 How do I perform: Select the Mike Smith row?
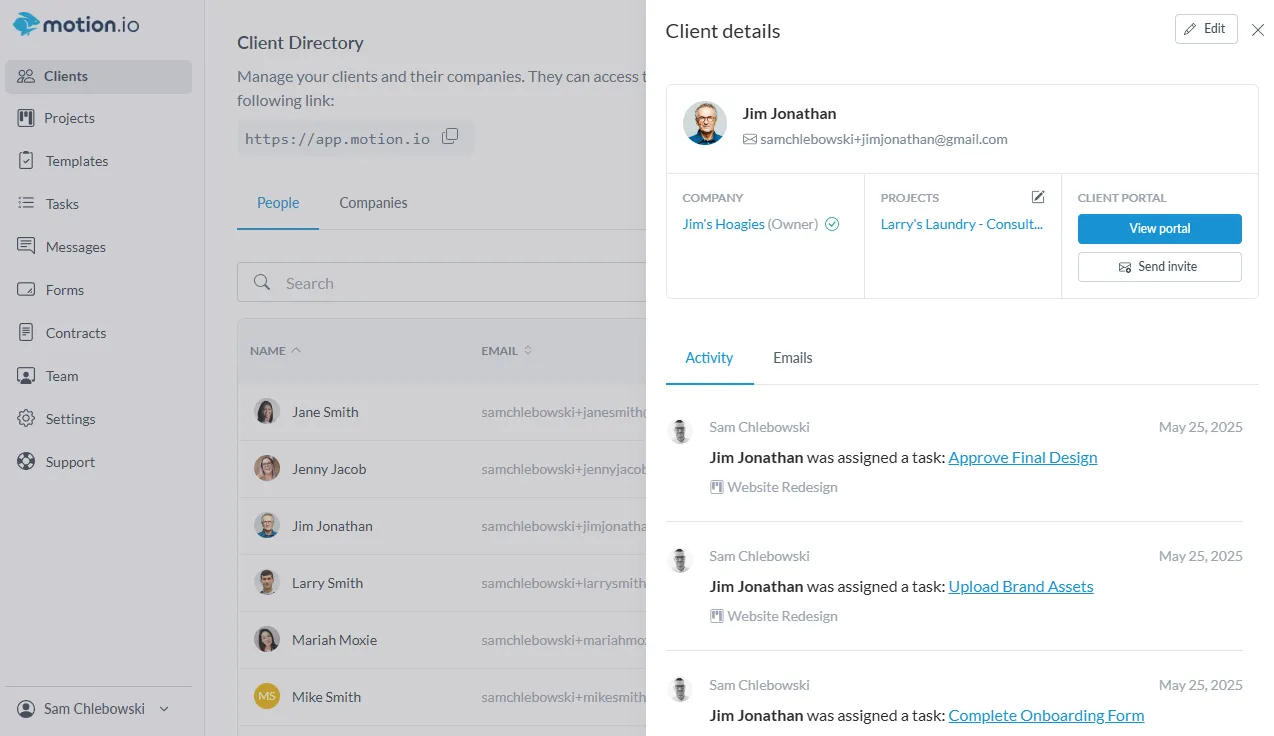tap(442, 697)
